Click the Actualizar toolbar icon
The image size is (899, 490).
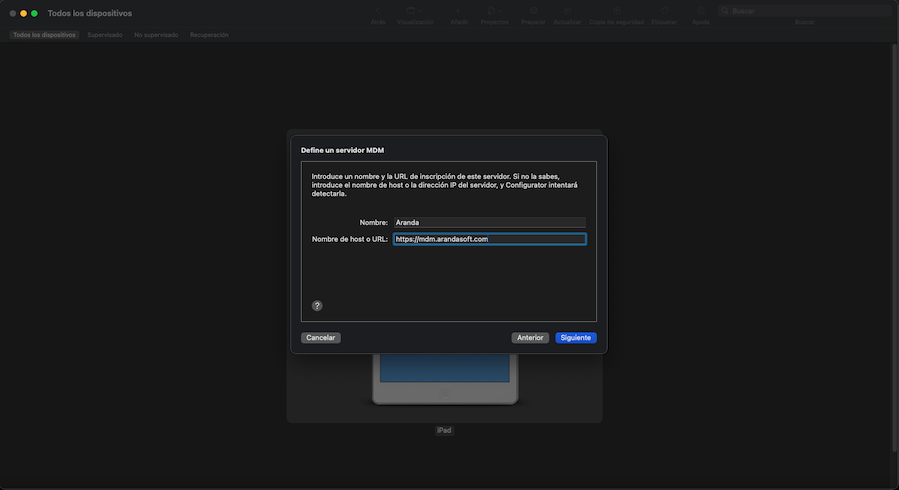(x=567, y=11)
